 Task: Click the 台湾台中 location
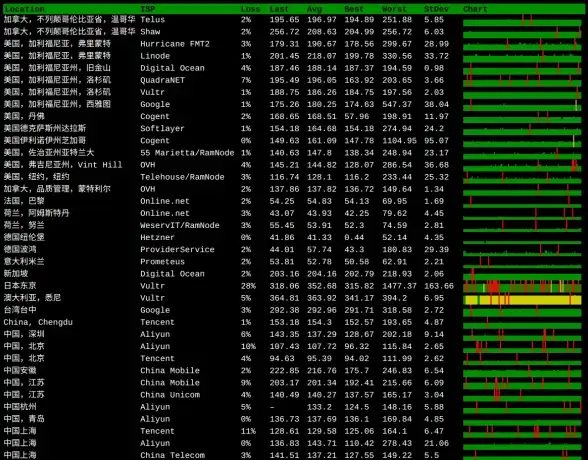(20, 310)
